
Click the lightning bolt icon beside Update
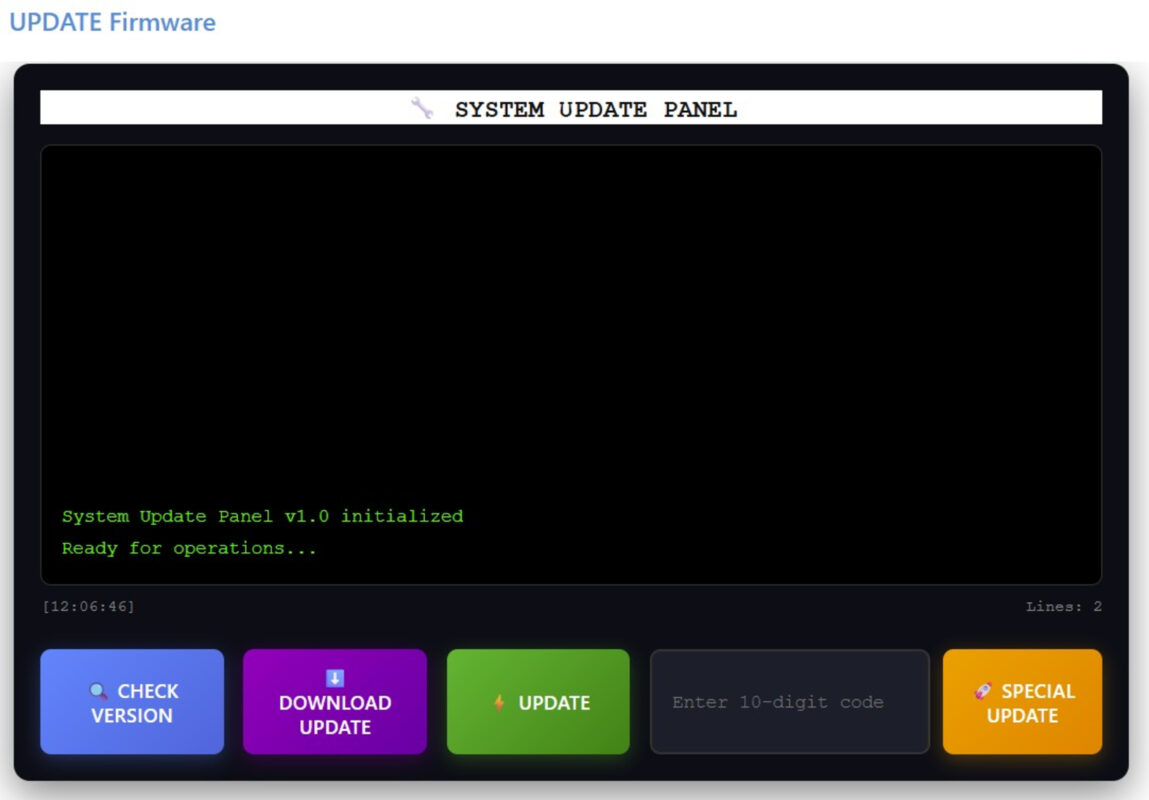499,703
